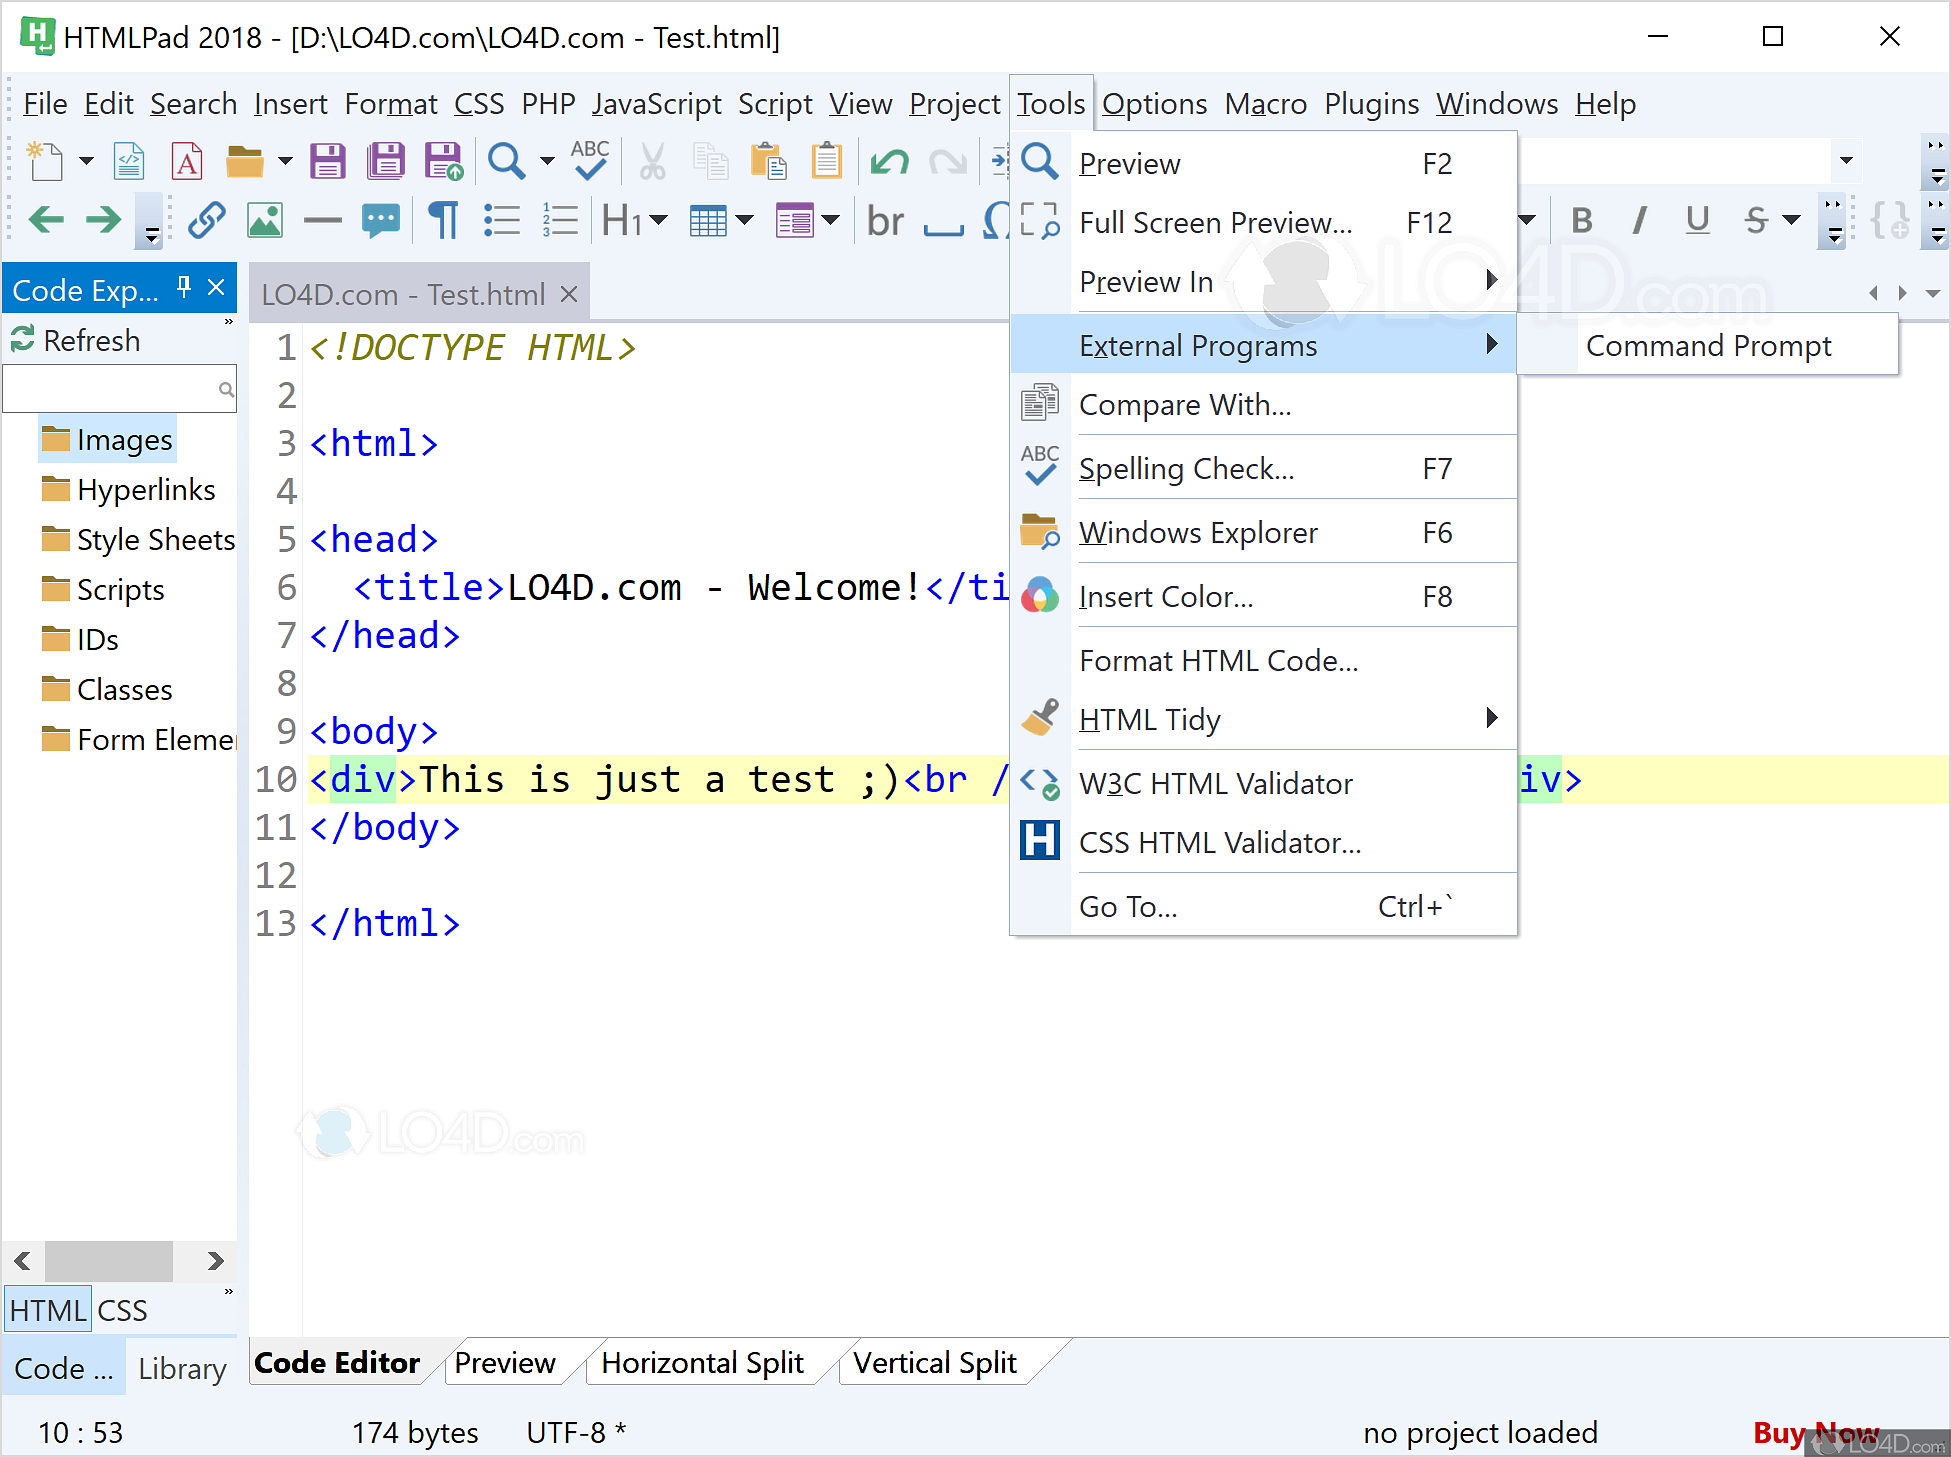The height and width of the screenshot is (1457, 1951).
Task: Open the H1 heading dropdown arrow
Action: pos(658,220)
